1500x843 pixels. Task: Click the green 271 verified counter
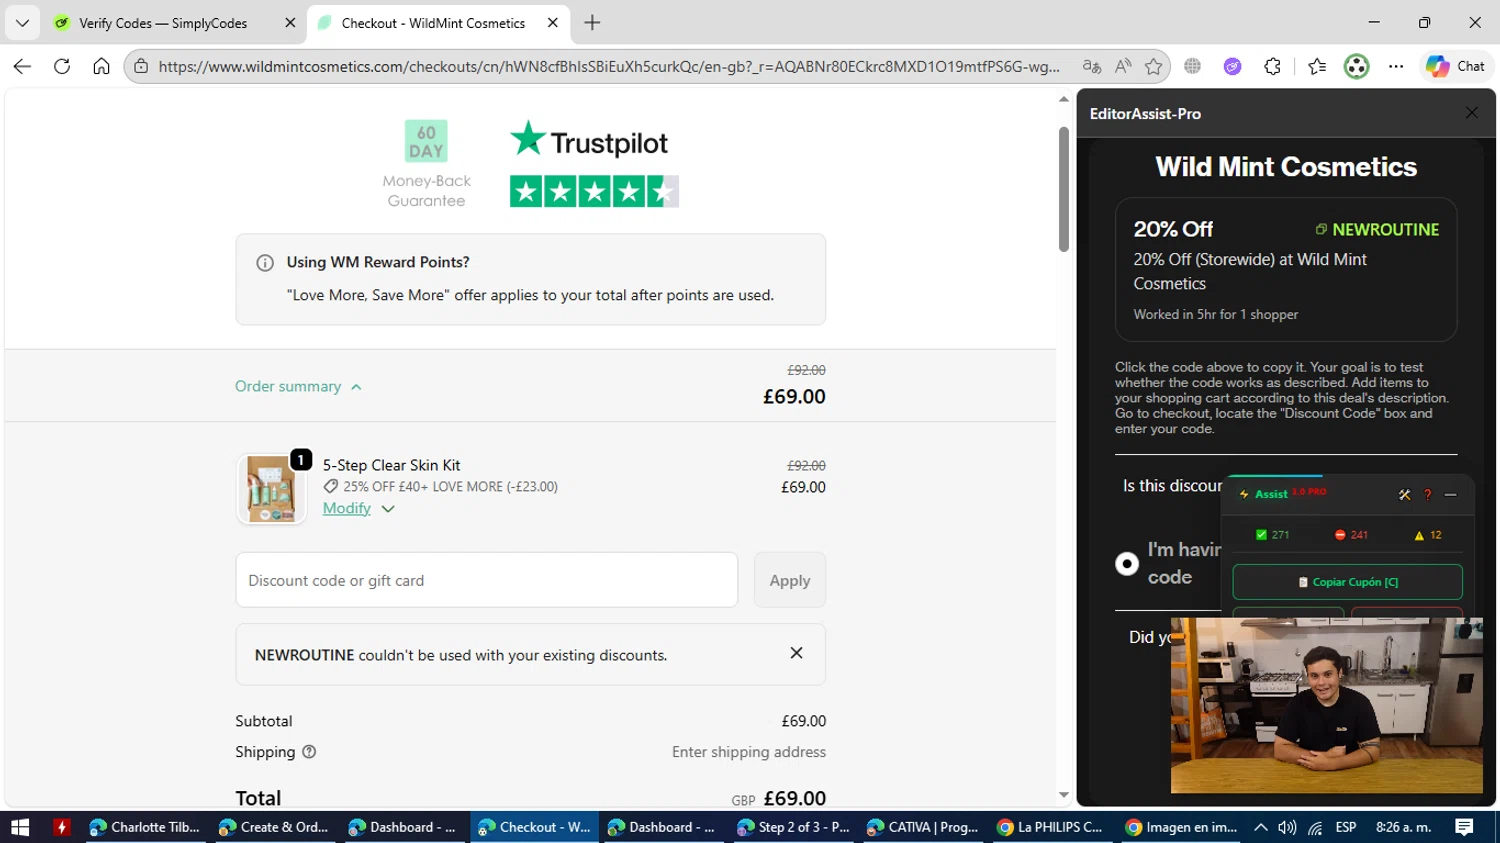tap(1272, 535)
